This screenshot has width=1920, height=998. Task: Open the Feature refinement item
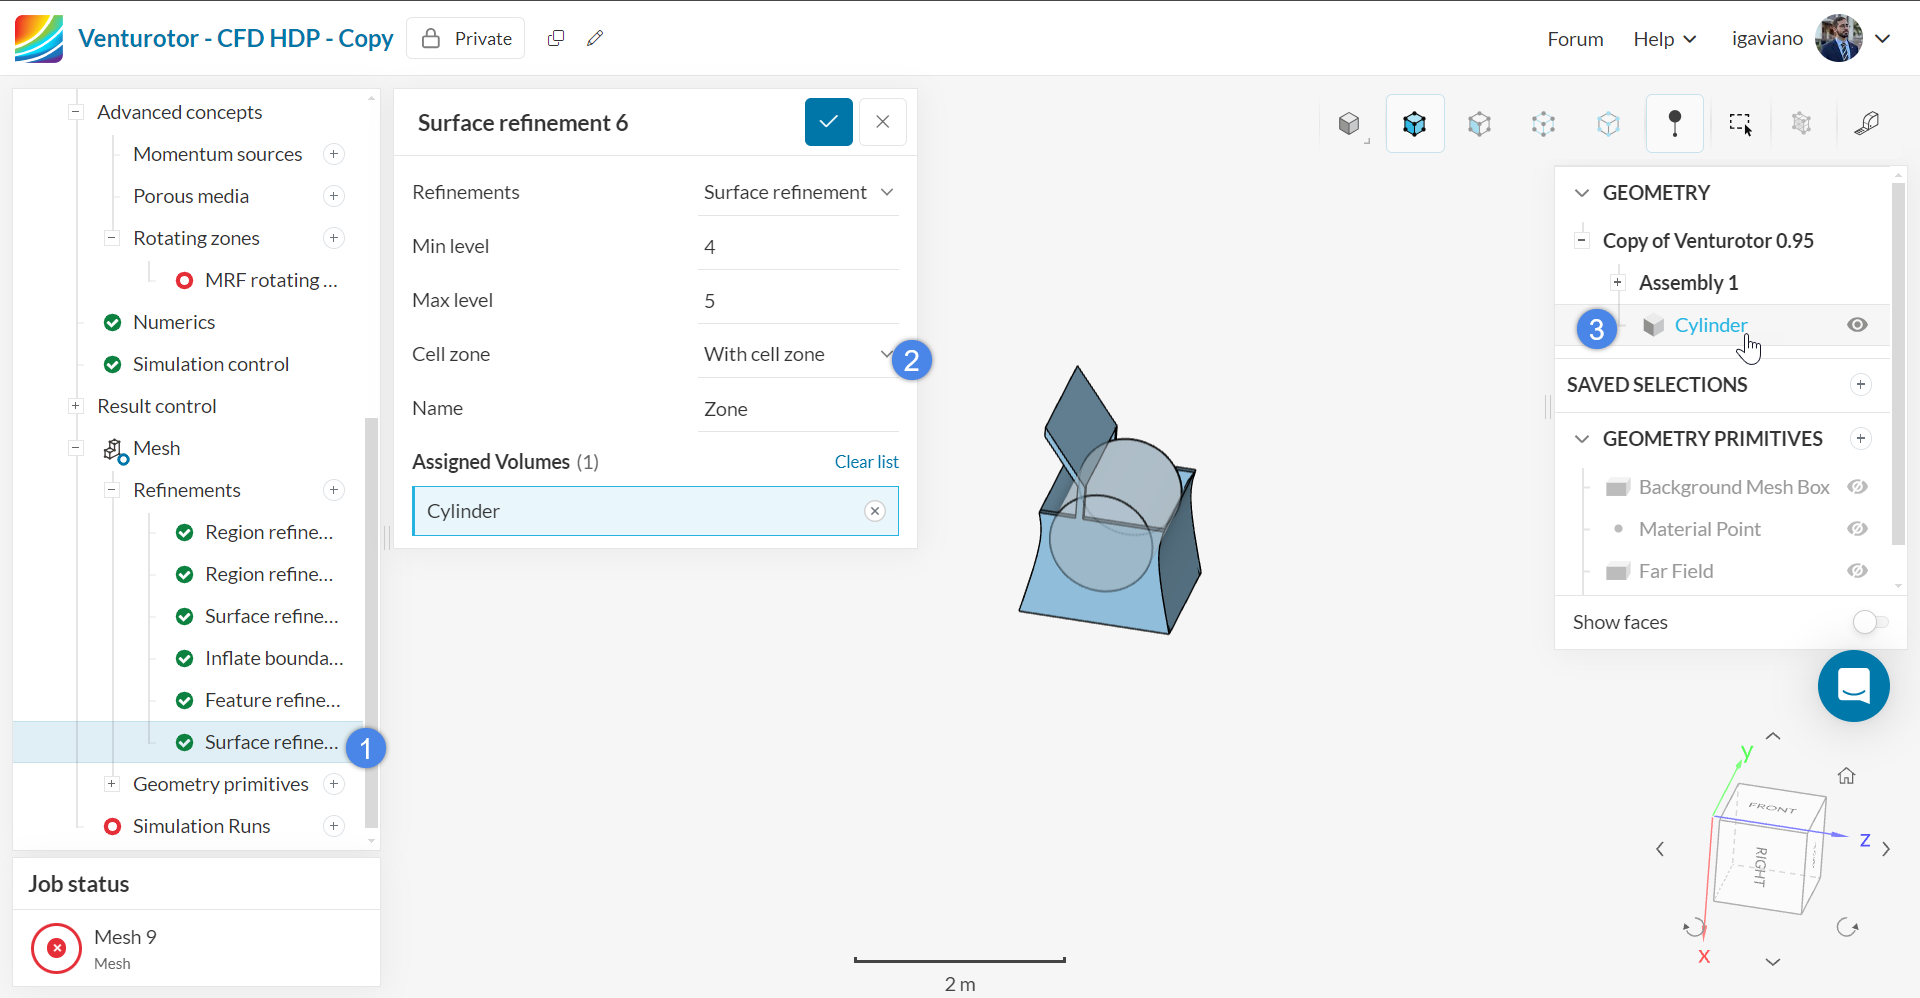pyautogui.click(x=272, y=700)
